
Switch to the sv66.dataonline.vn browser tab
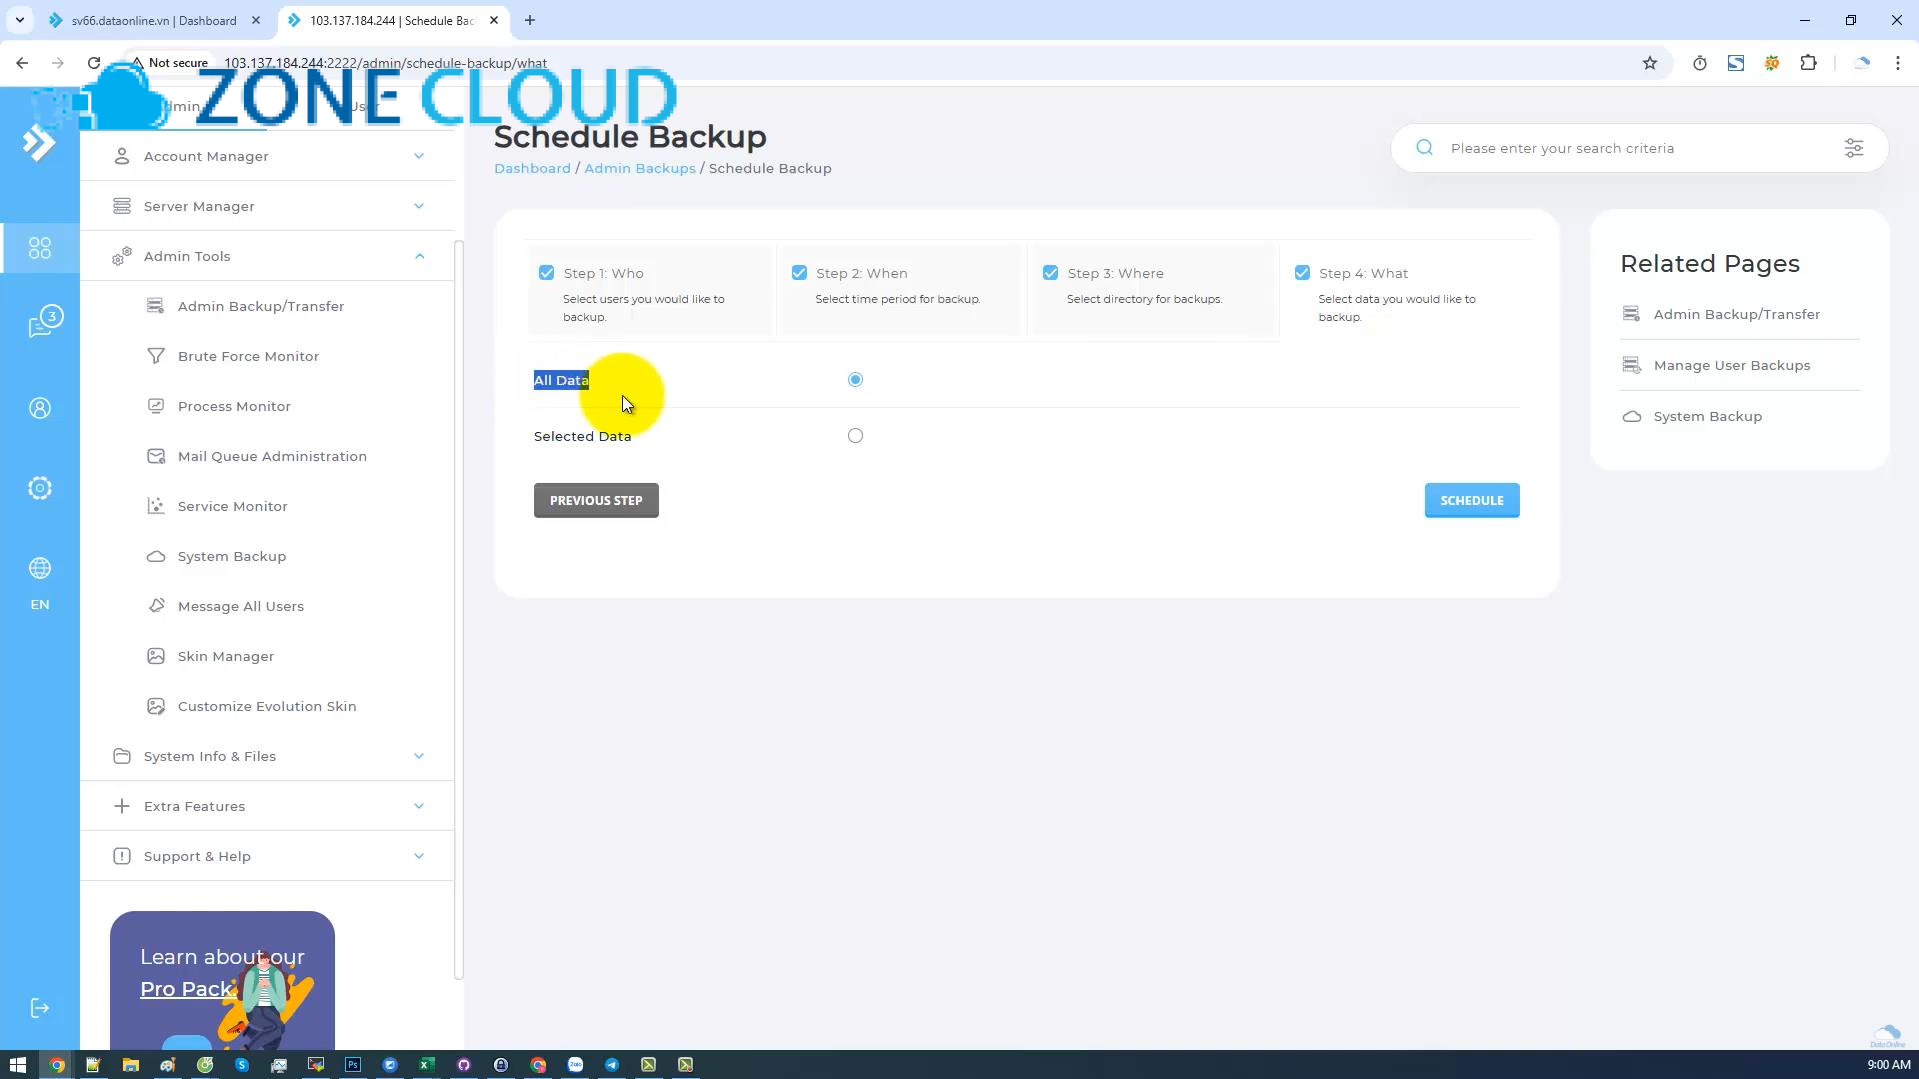(x=150, y=20)
